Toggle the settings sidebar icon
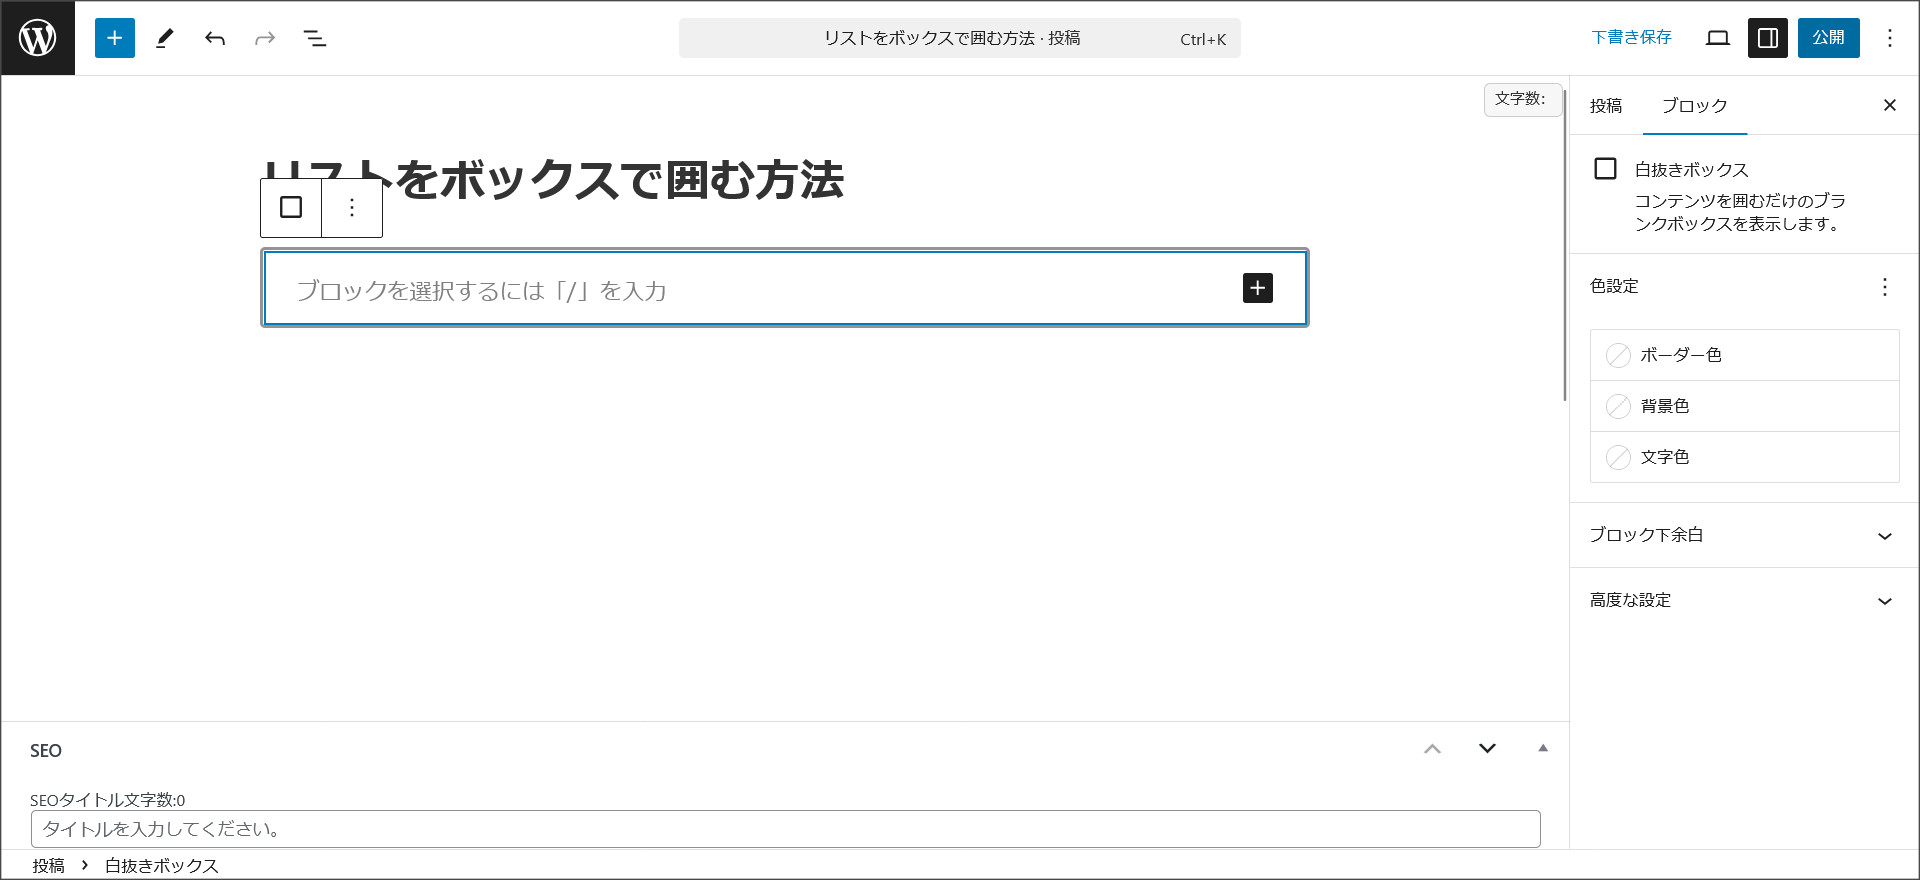The image size is (1920, 880). (1768, 38)
